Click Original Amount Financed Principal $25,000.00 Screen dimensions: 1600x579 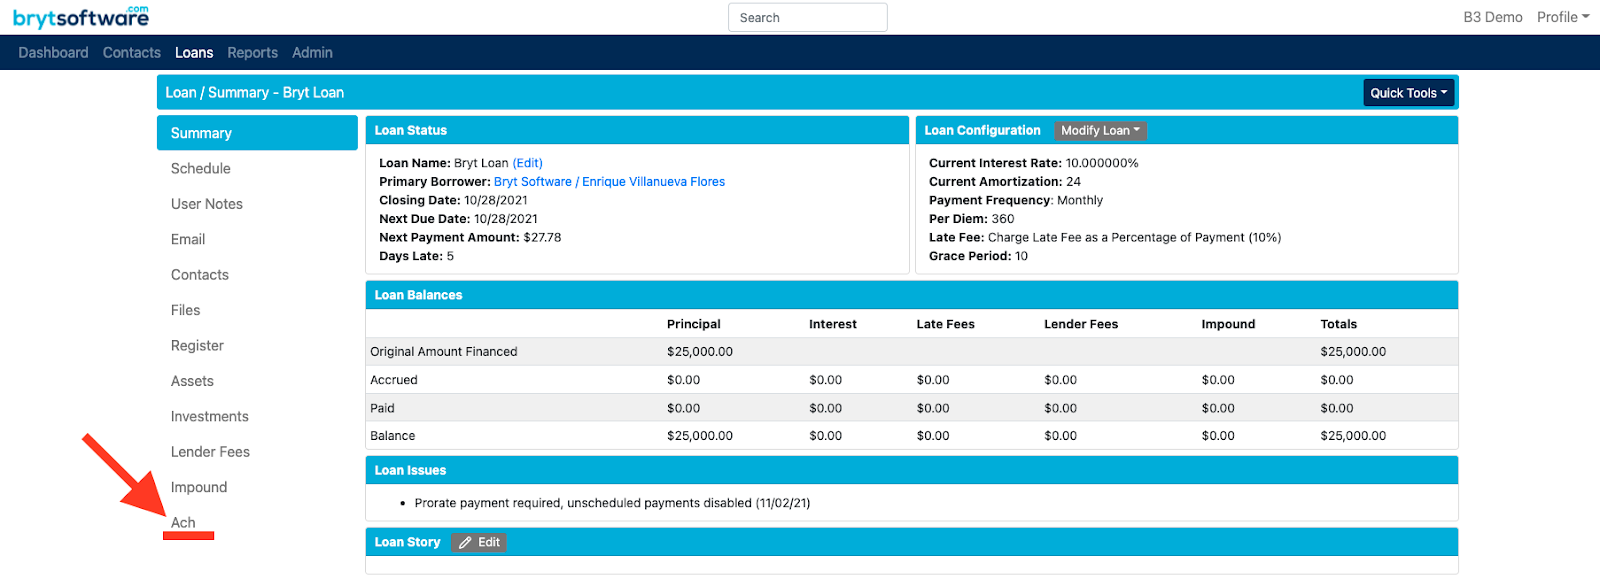point(700,352)
